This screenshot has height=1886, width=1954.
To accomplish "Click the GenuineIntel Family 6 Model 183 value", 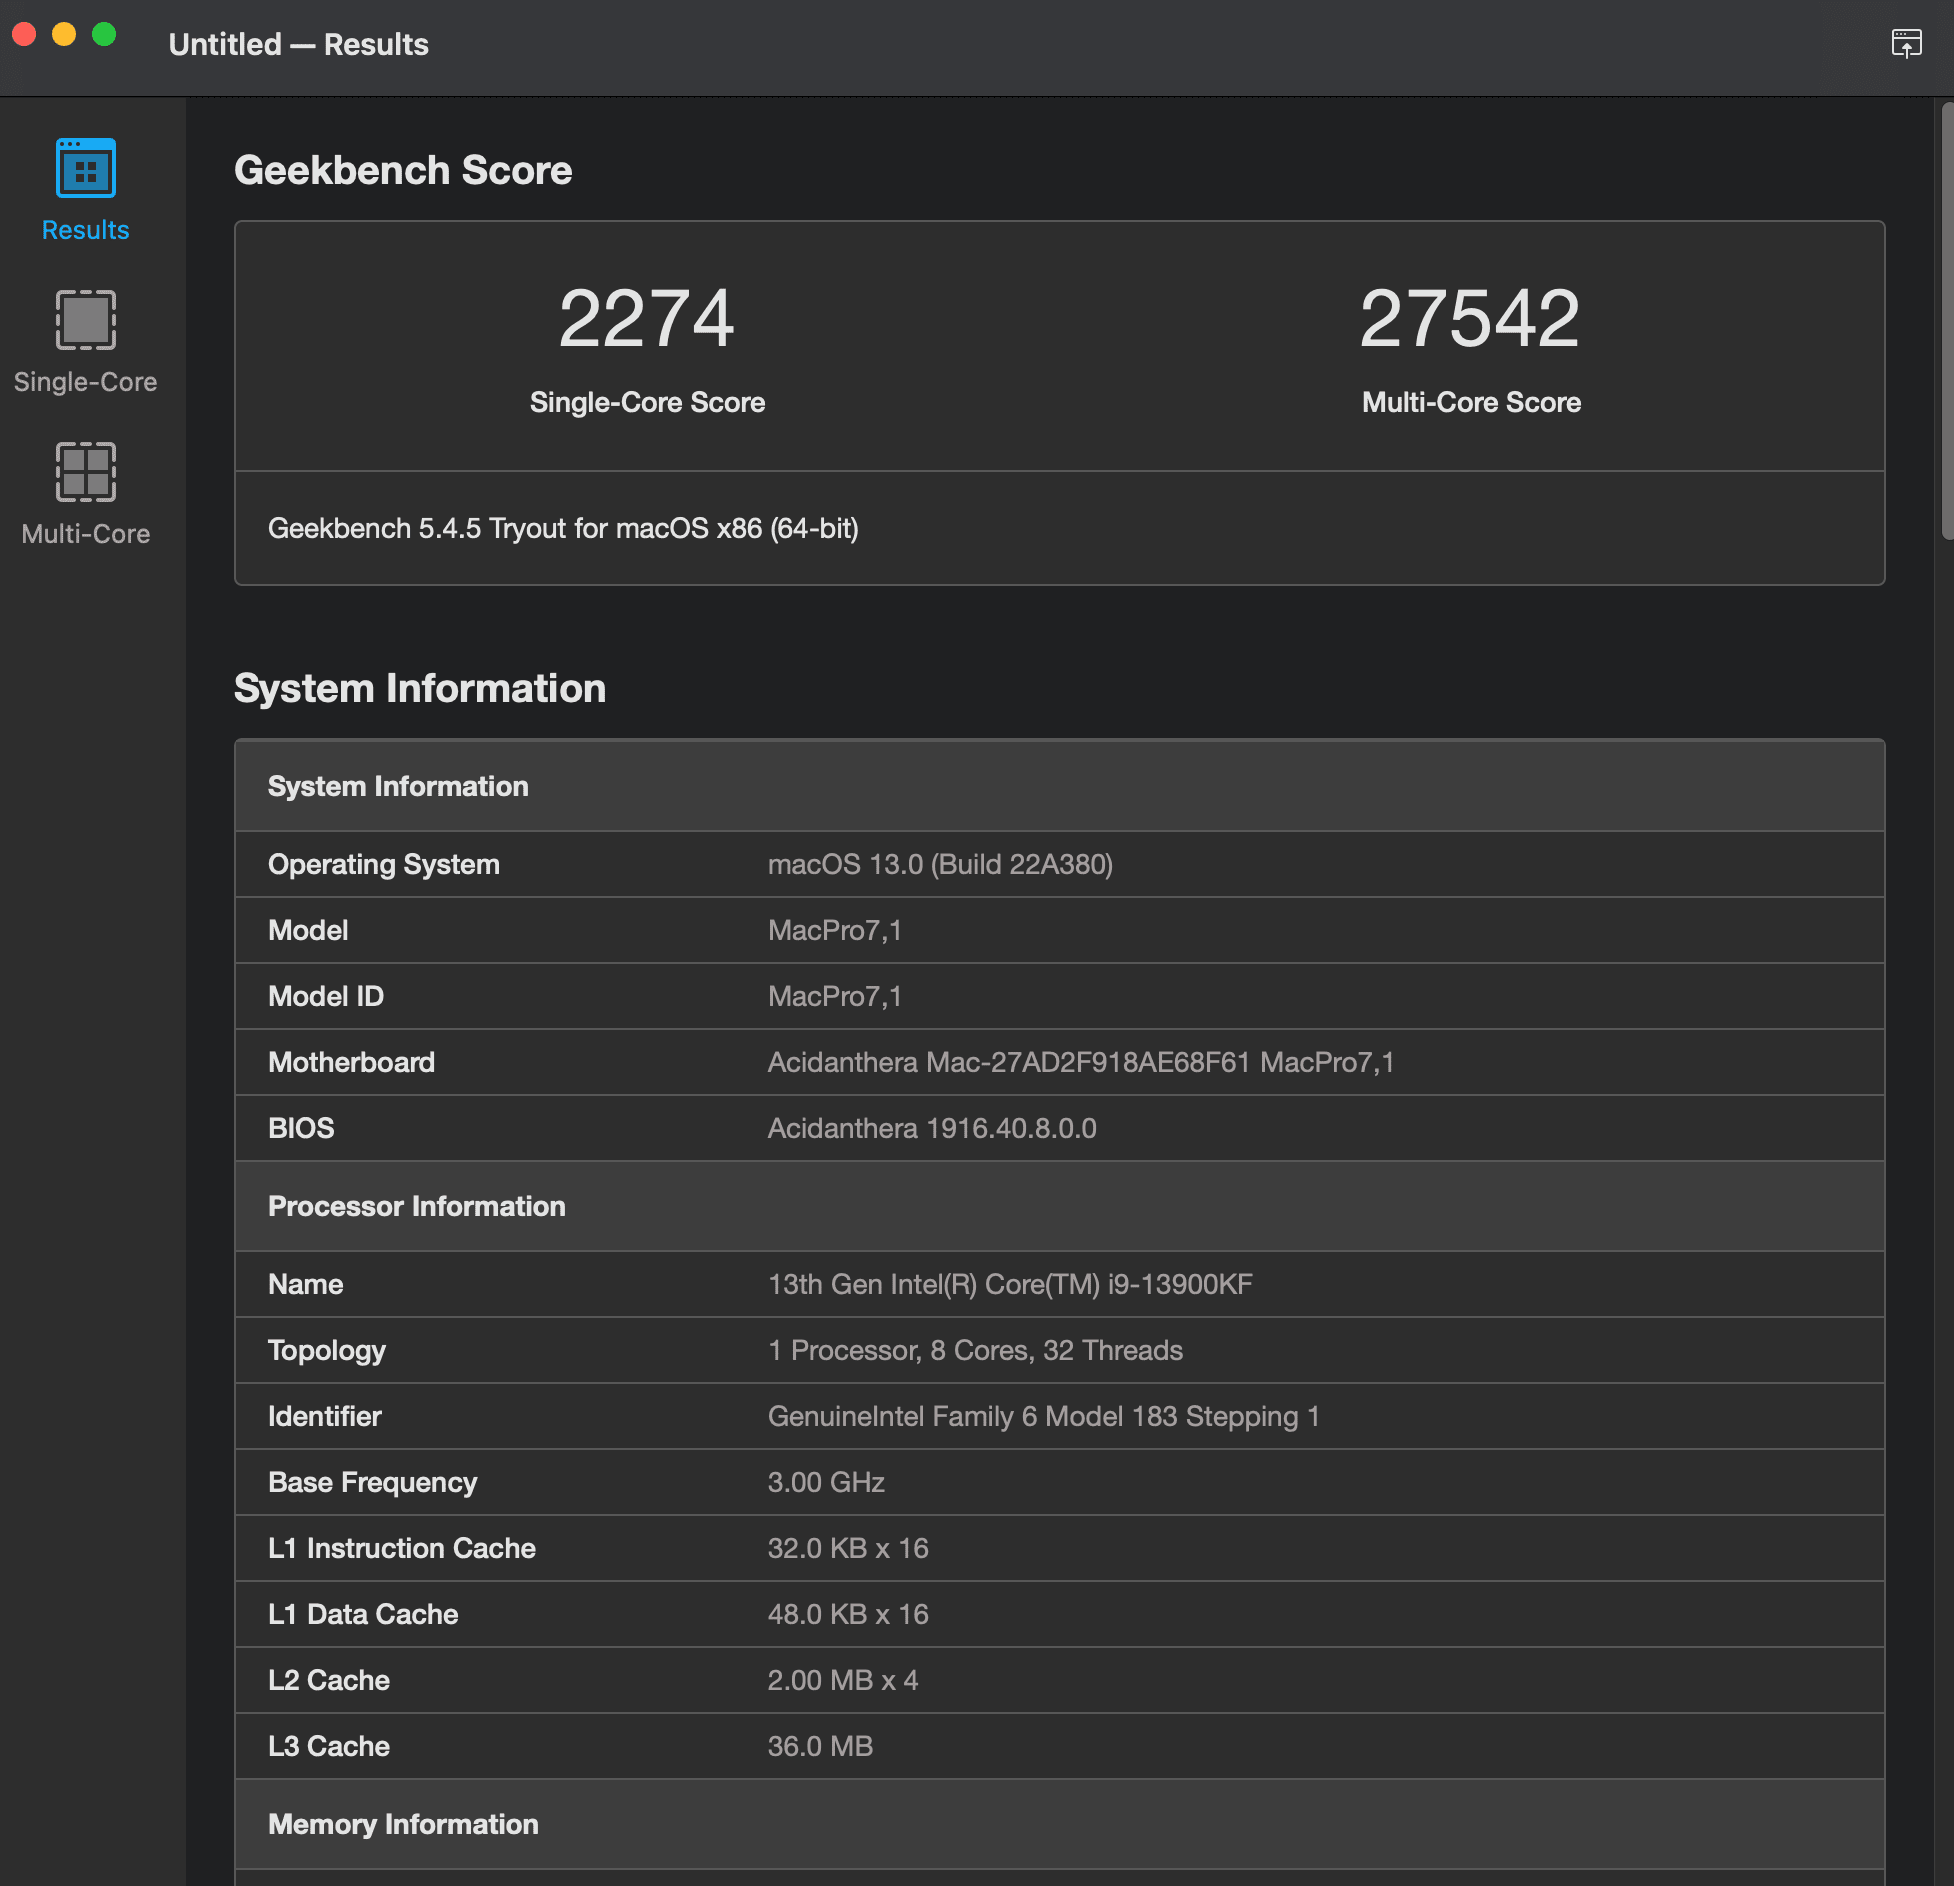I will tap(1044, 1416).
